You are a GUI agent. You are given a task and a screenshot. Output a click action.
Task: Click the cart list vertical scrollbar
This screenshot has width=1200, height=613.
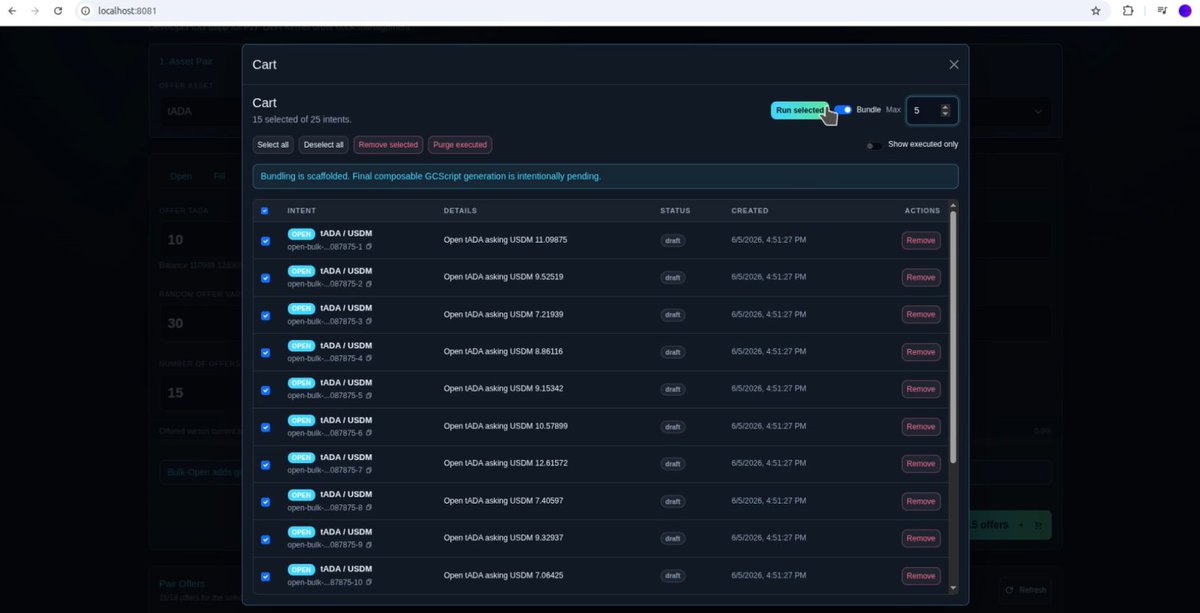(x=952, y=336)
